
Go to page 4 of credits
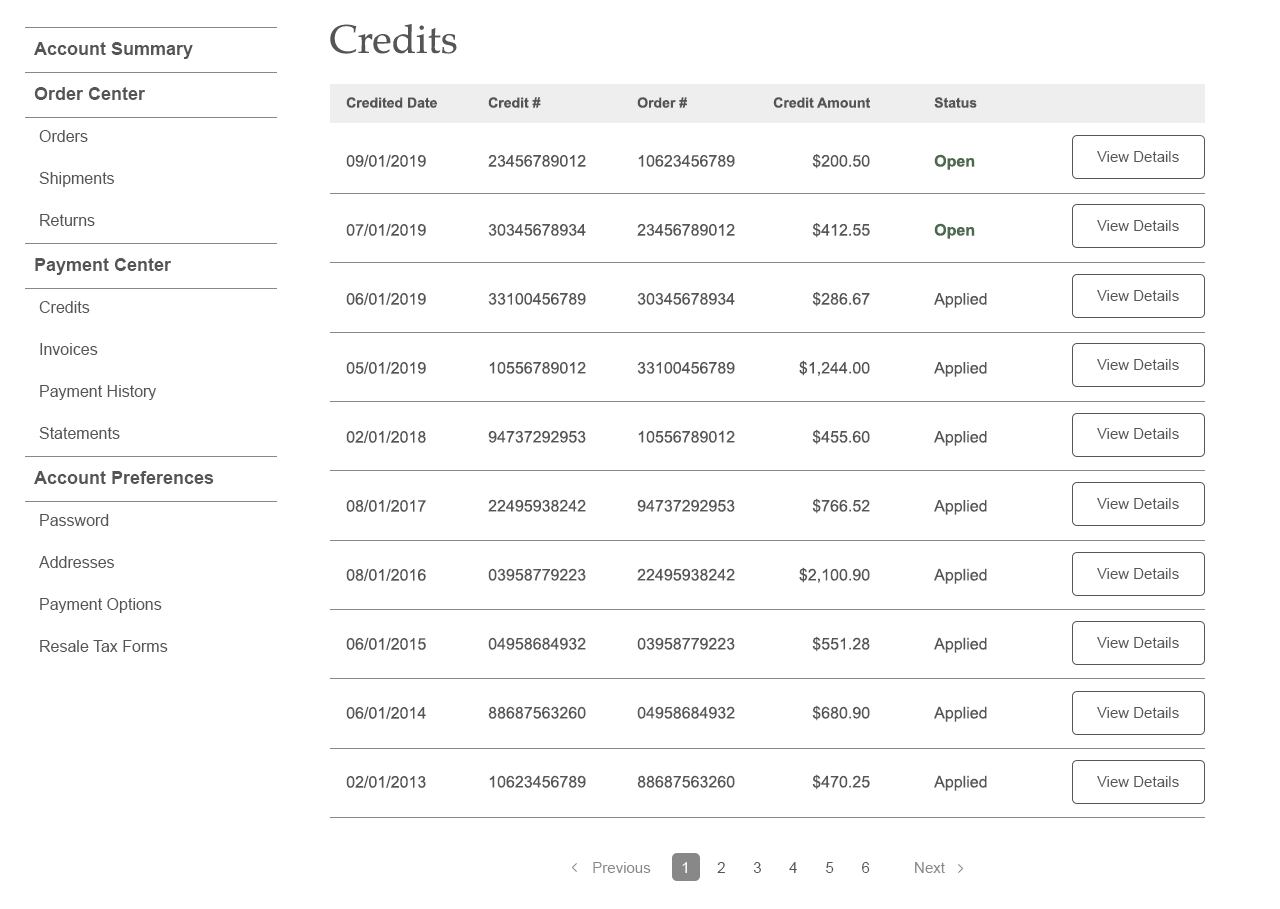(793, 868)
